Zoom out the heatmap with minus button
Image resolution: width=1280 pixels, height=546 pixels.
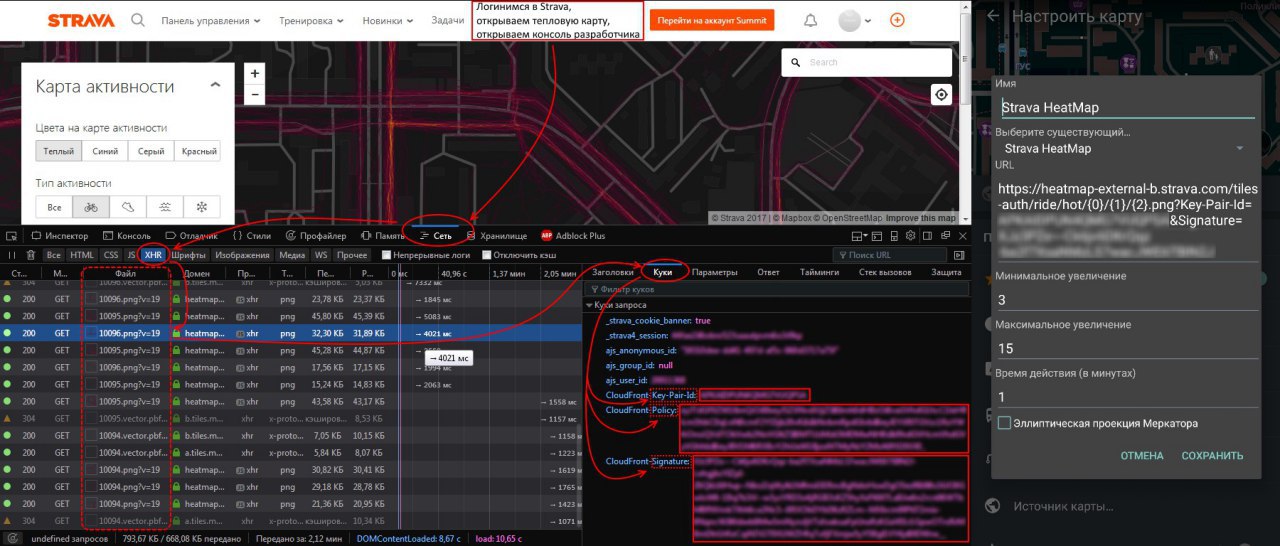point(254,95)
